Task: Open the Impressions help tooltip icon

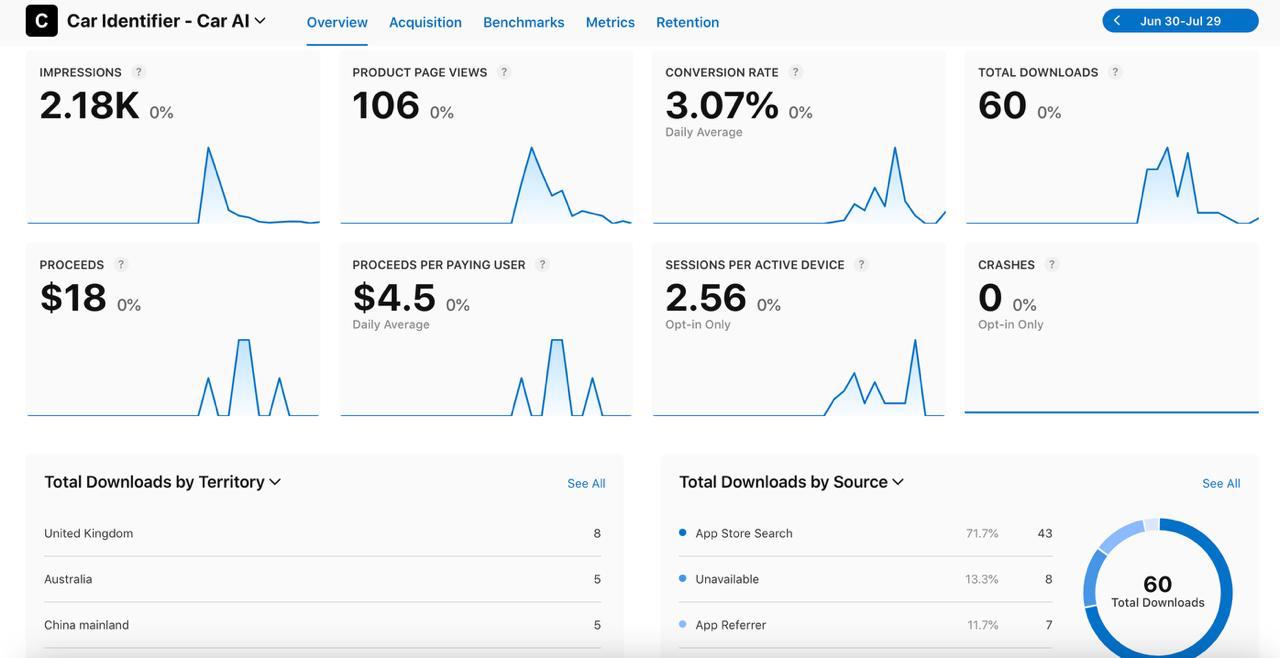Action: [138, 72]
